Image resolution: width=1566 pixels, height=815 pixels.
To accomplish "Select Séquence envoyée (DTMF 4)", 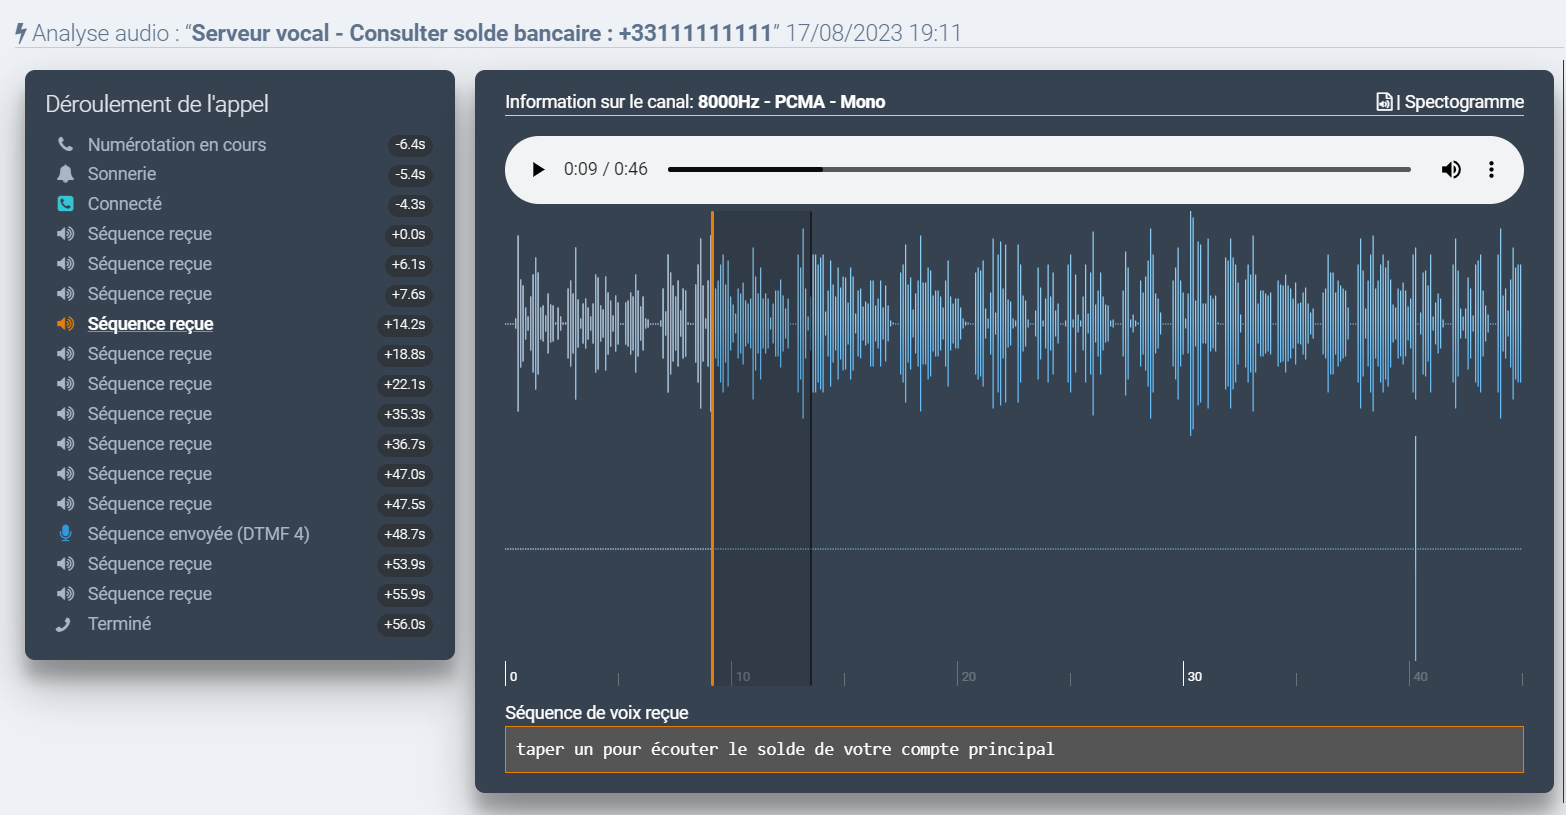I will pyautogui.click(x=199, y=534).
